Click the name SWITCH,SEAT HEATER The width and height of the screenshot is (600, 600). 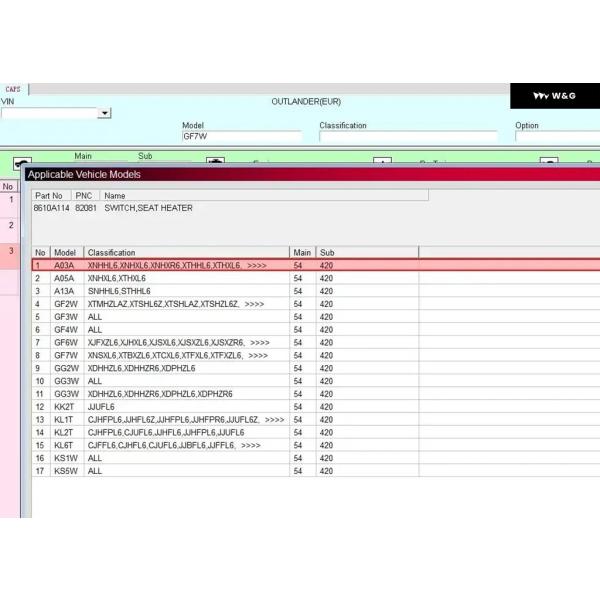148,208
